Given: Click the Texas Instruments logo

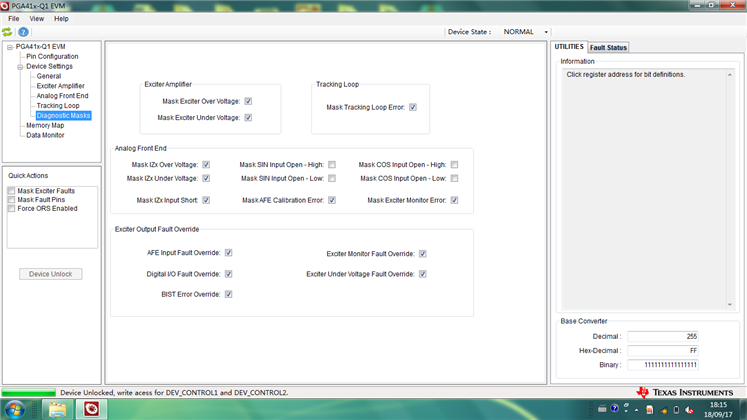Looking at the screenshot, I should (685, 392).
